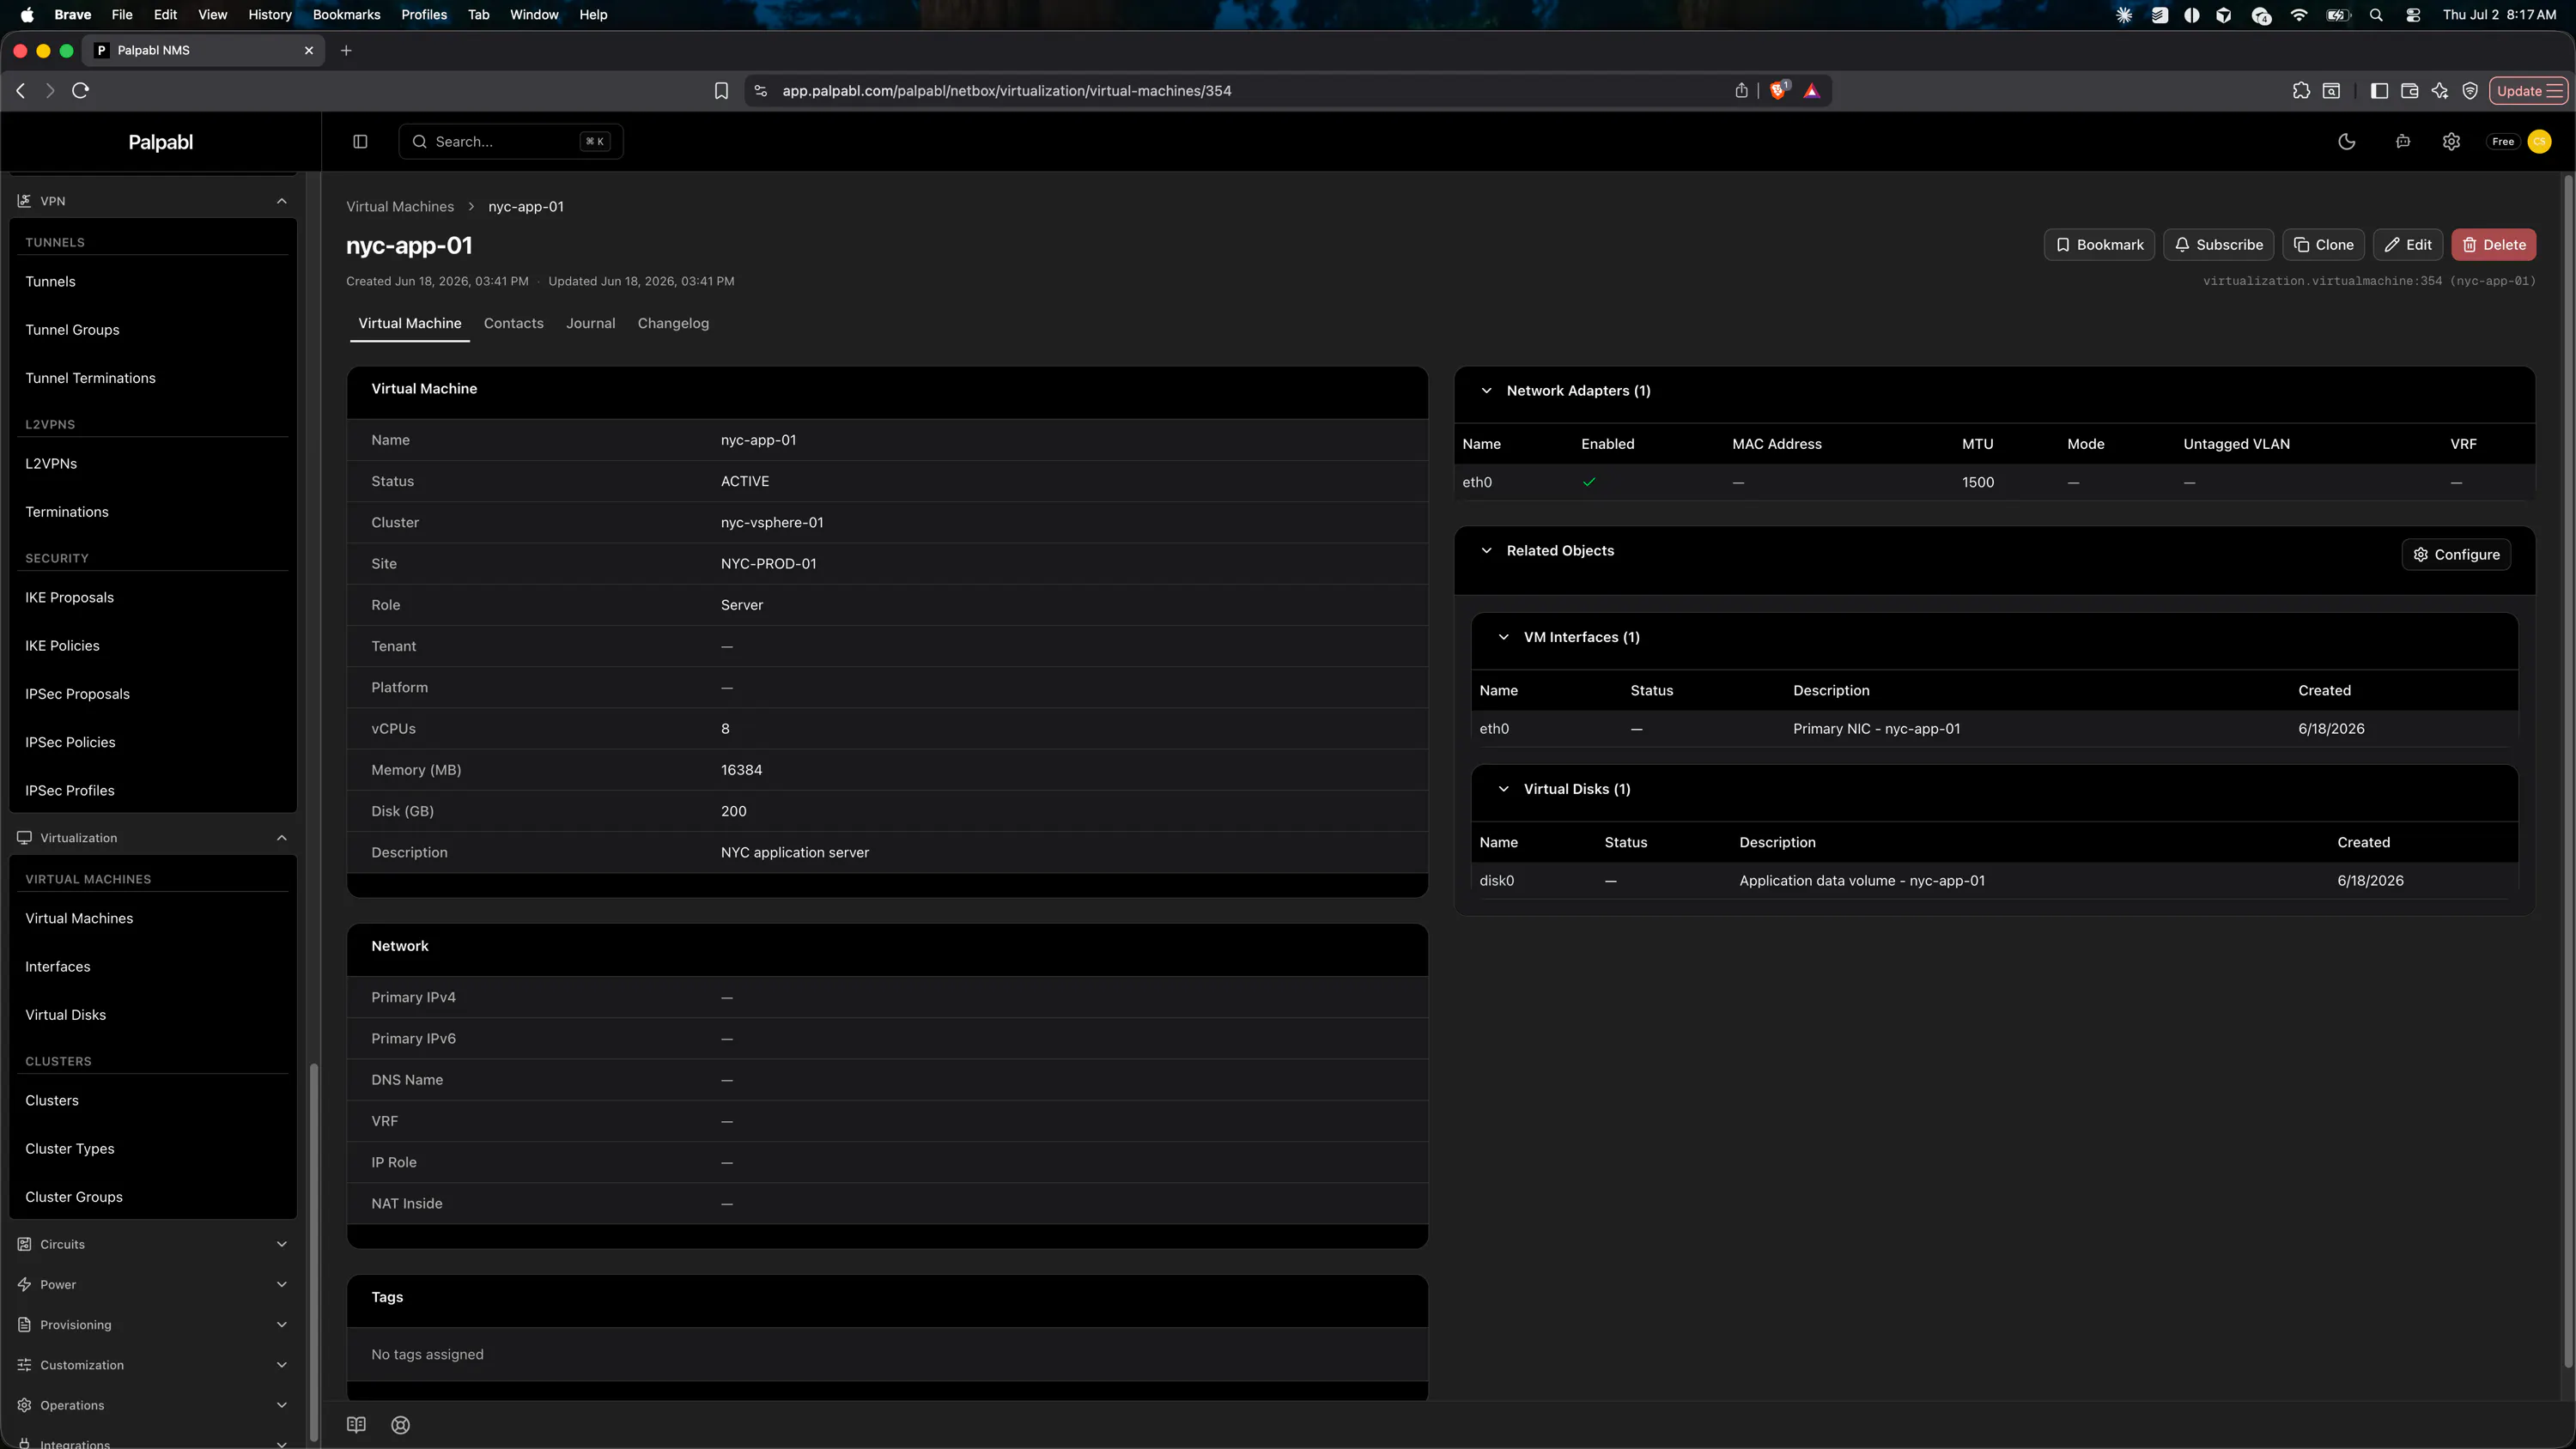Configure Related Objects
This screenshot has width=2576, height=1449.
pos(2456,555)
